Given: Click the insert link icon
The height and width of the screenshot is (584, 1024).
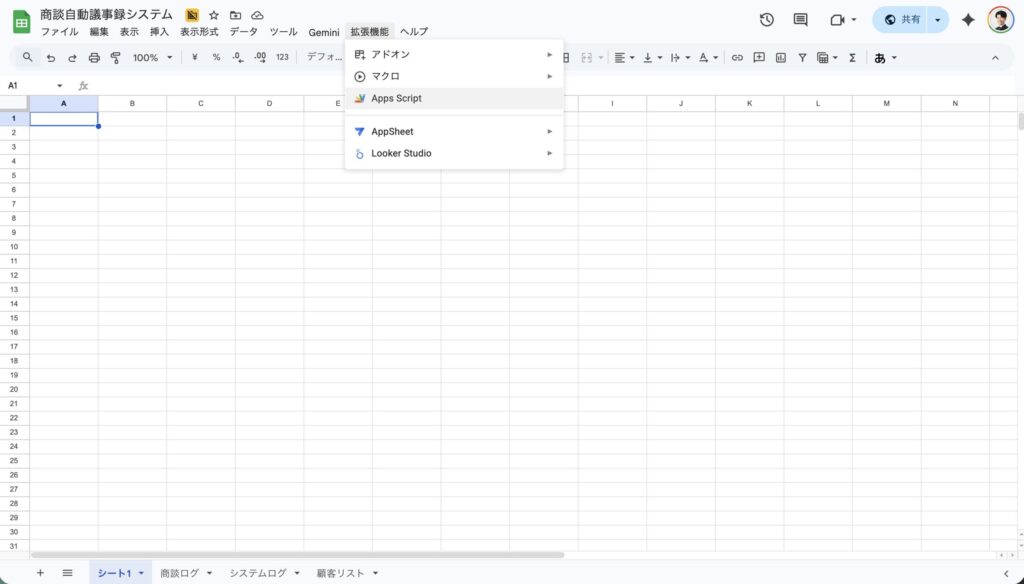Looking at the screenshot, I should [737, 58].
